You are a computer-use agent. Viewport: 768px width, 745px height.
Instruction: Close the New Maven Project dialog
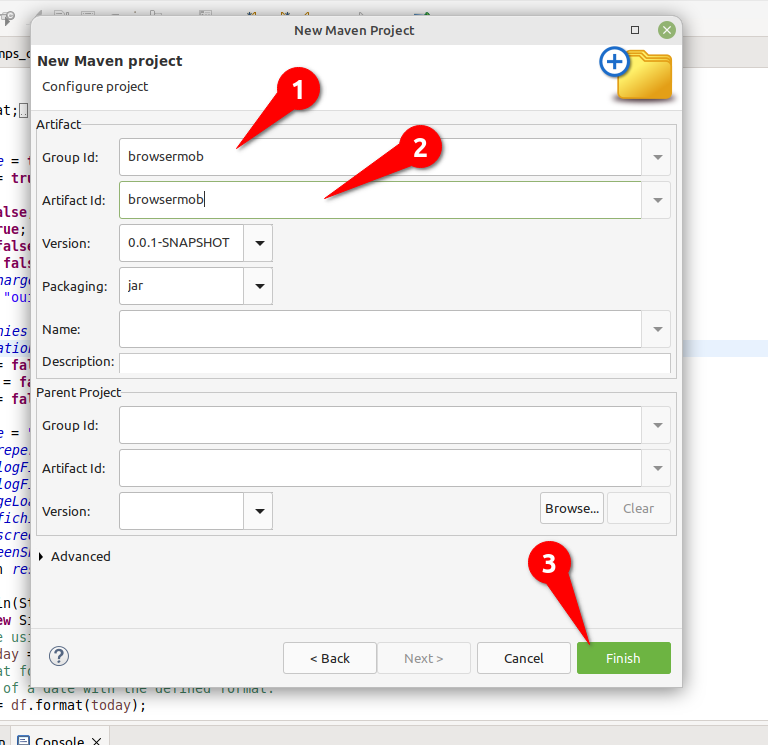[x=666, y=30]
